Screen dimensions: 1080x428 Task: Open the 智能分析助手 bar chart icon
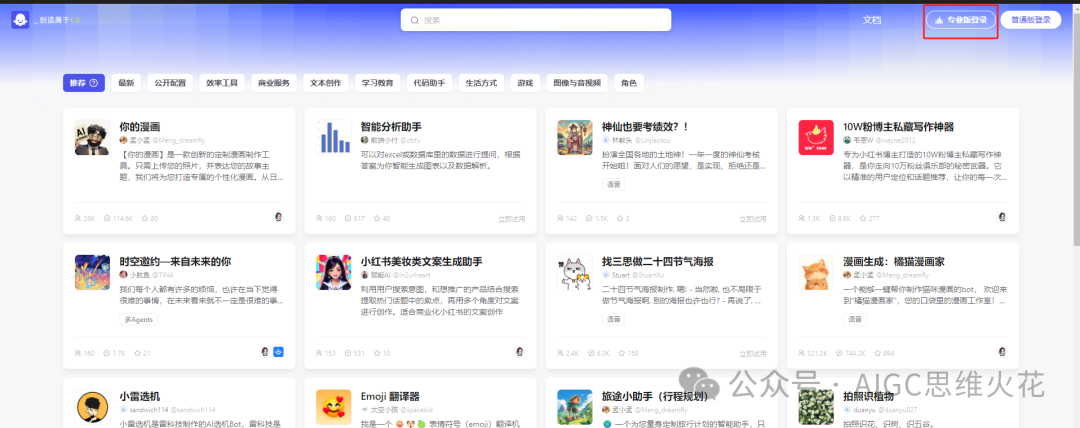(x=333, y=137)
